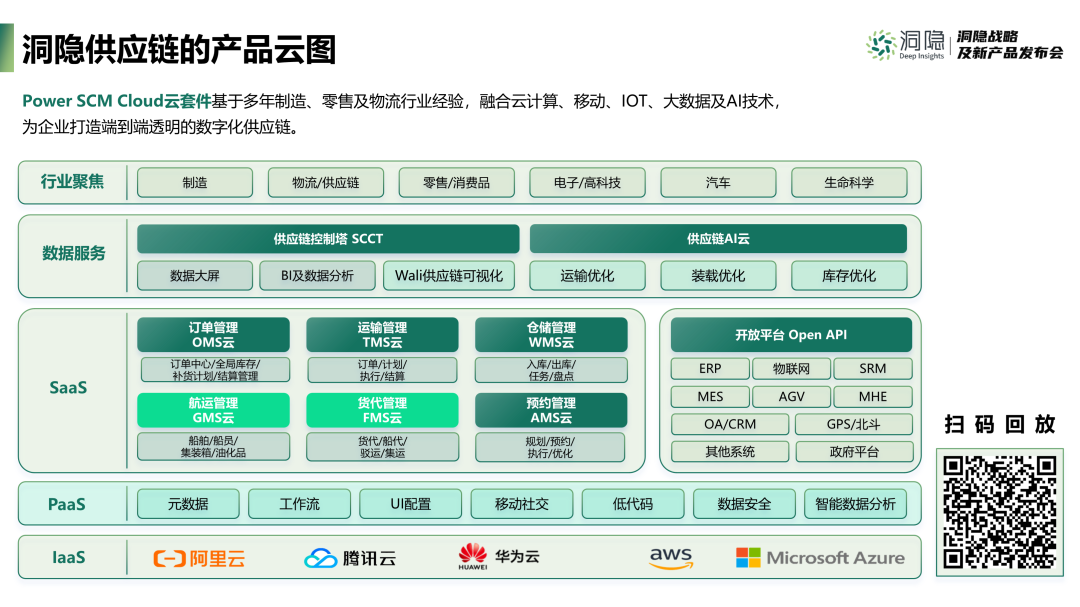Select the Tencent Cloud logo
Viewport: 1080px width, 607px height.
pyautogui.click(x=348, y=557)
